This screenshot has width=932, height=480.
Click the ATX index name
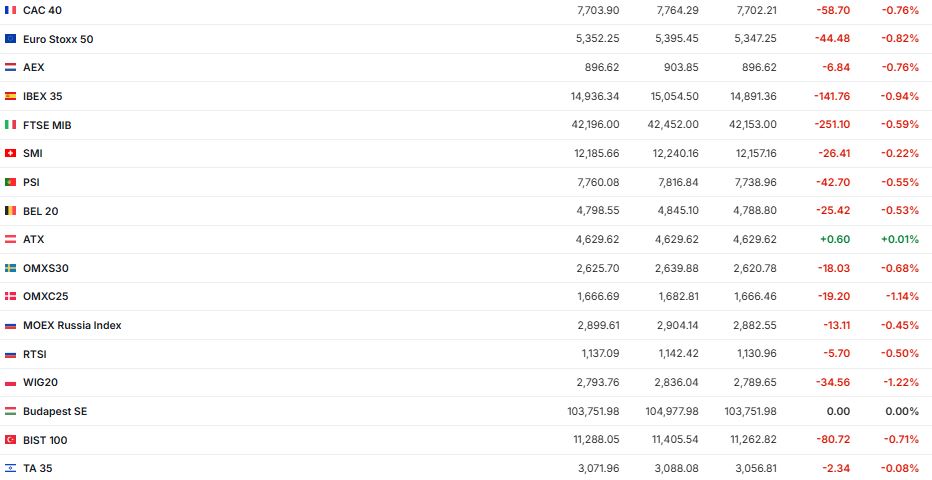pyautogui.click(x=34, y=239)
